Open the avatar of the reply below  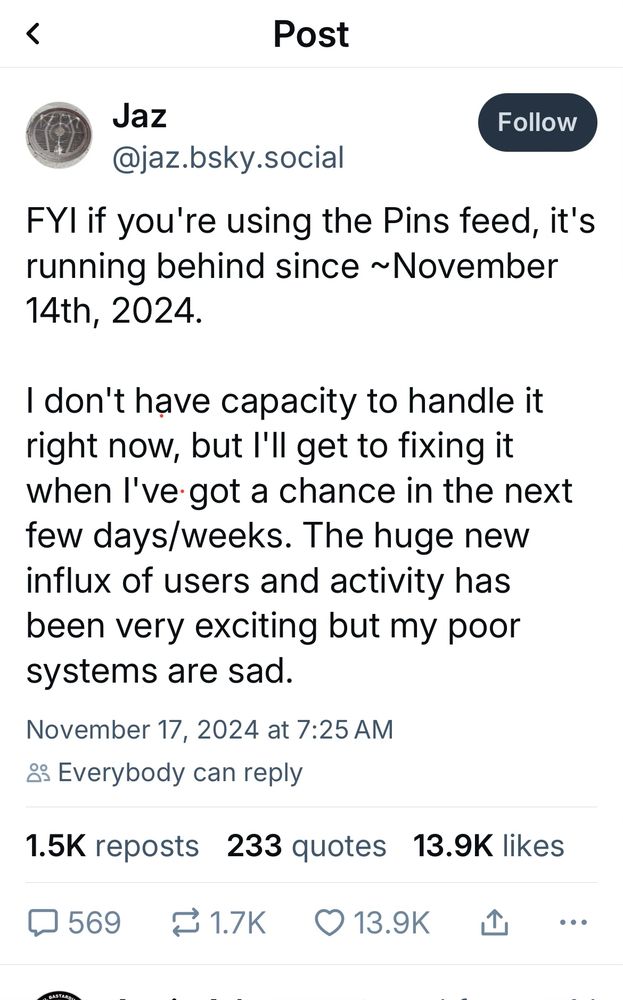[x=59, y=996]
